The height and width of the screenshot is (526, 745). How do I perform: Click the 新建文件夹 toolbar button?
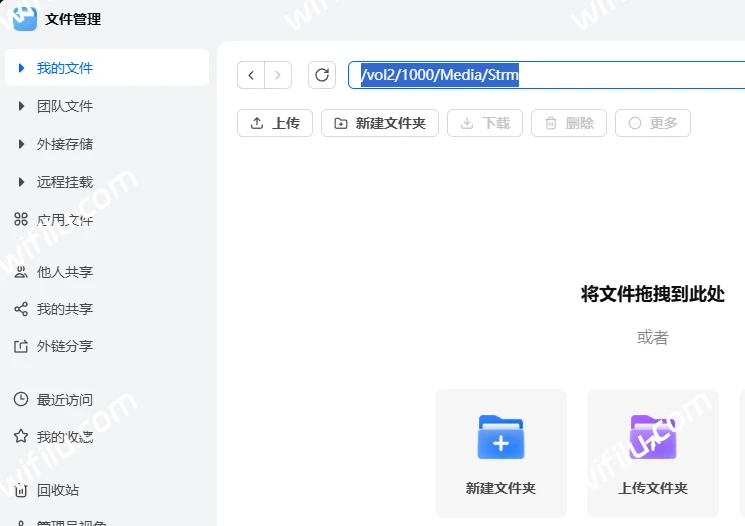379,123
